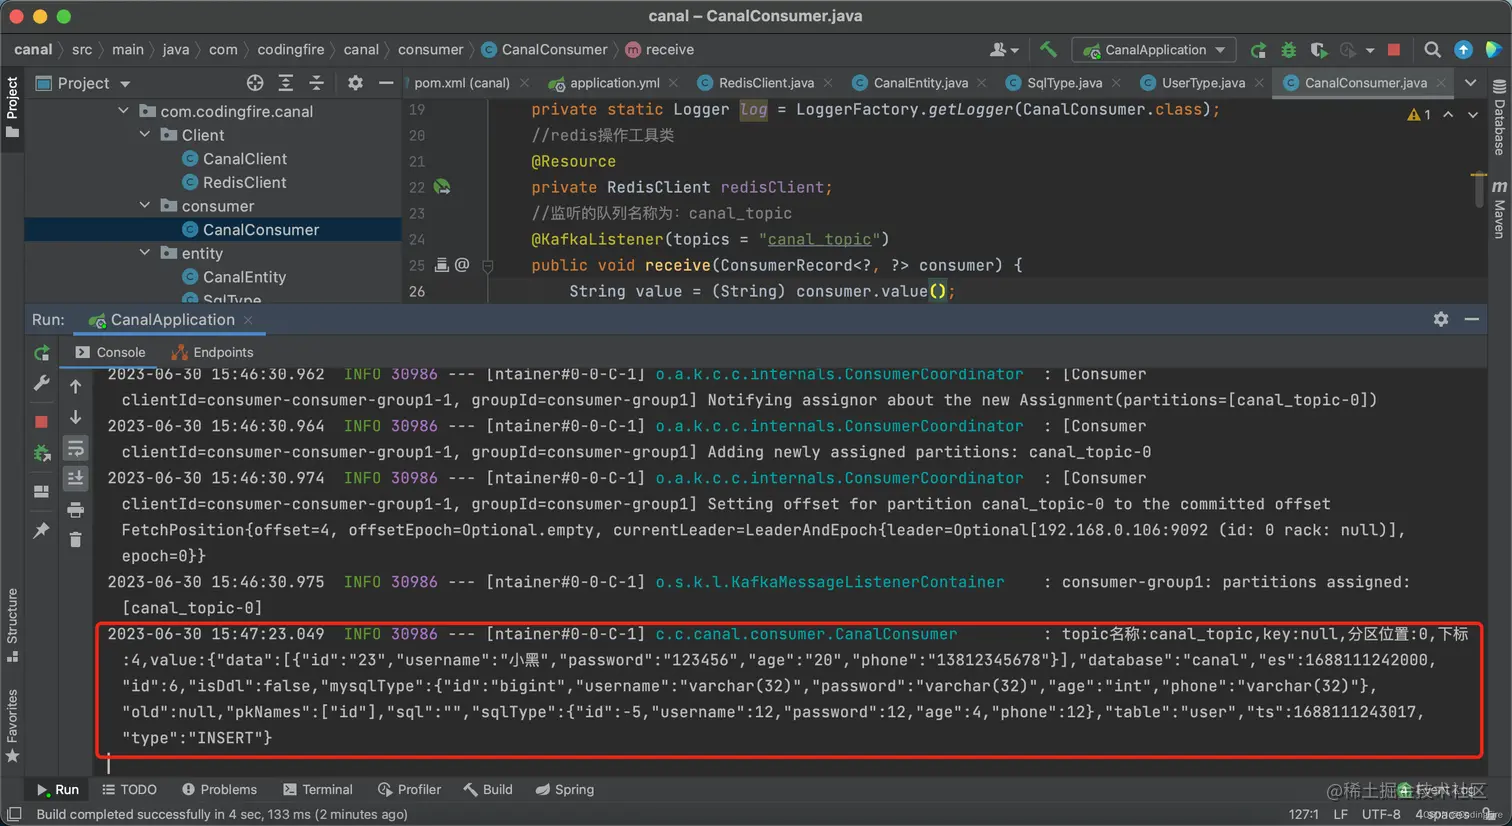Hide the Project panel with the minus icon
Viewport: 1512px width, 826px height.
point(386,83)
